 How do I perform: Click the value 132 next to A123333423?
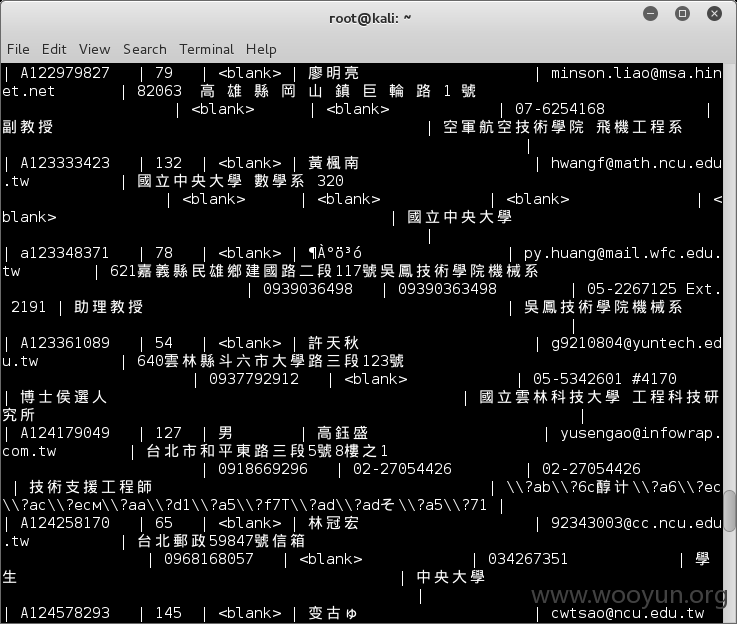(x=168, y=163)
